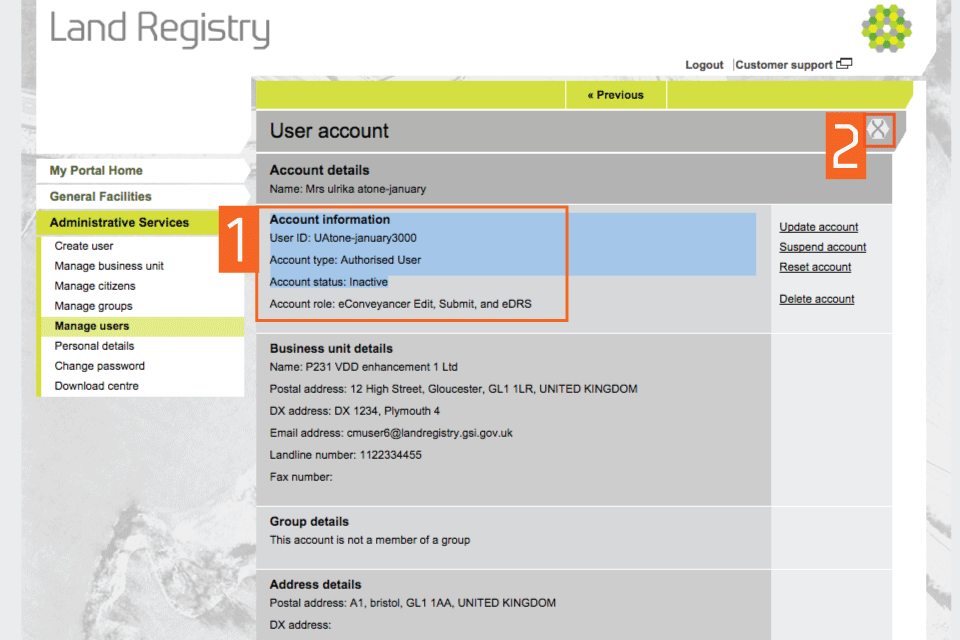Open Manage groups page
Image resolution: width=960 pixels, height=640 pixels.
click(93, 306)
